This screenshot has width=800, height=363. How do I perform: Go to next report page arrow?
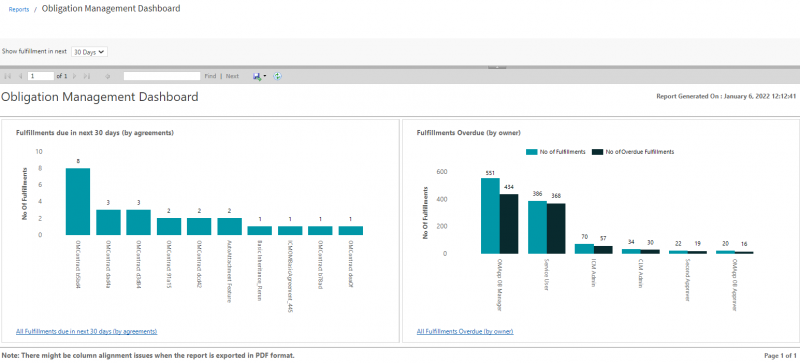[x=74, y=76]
